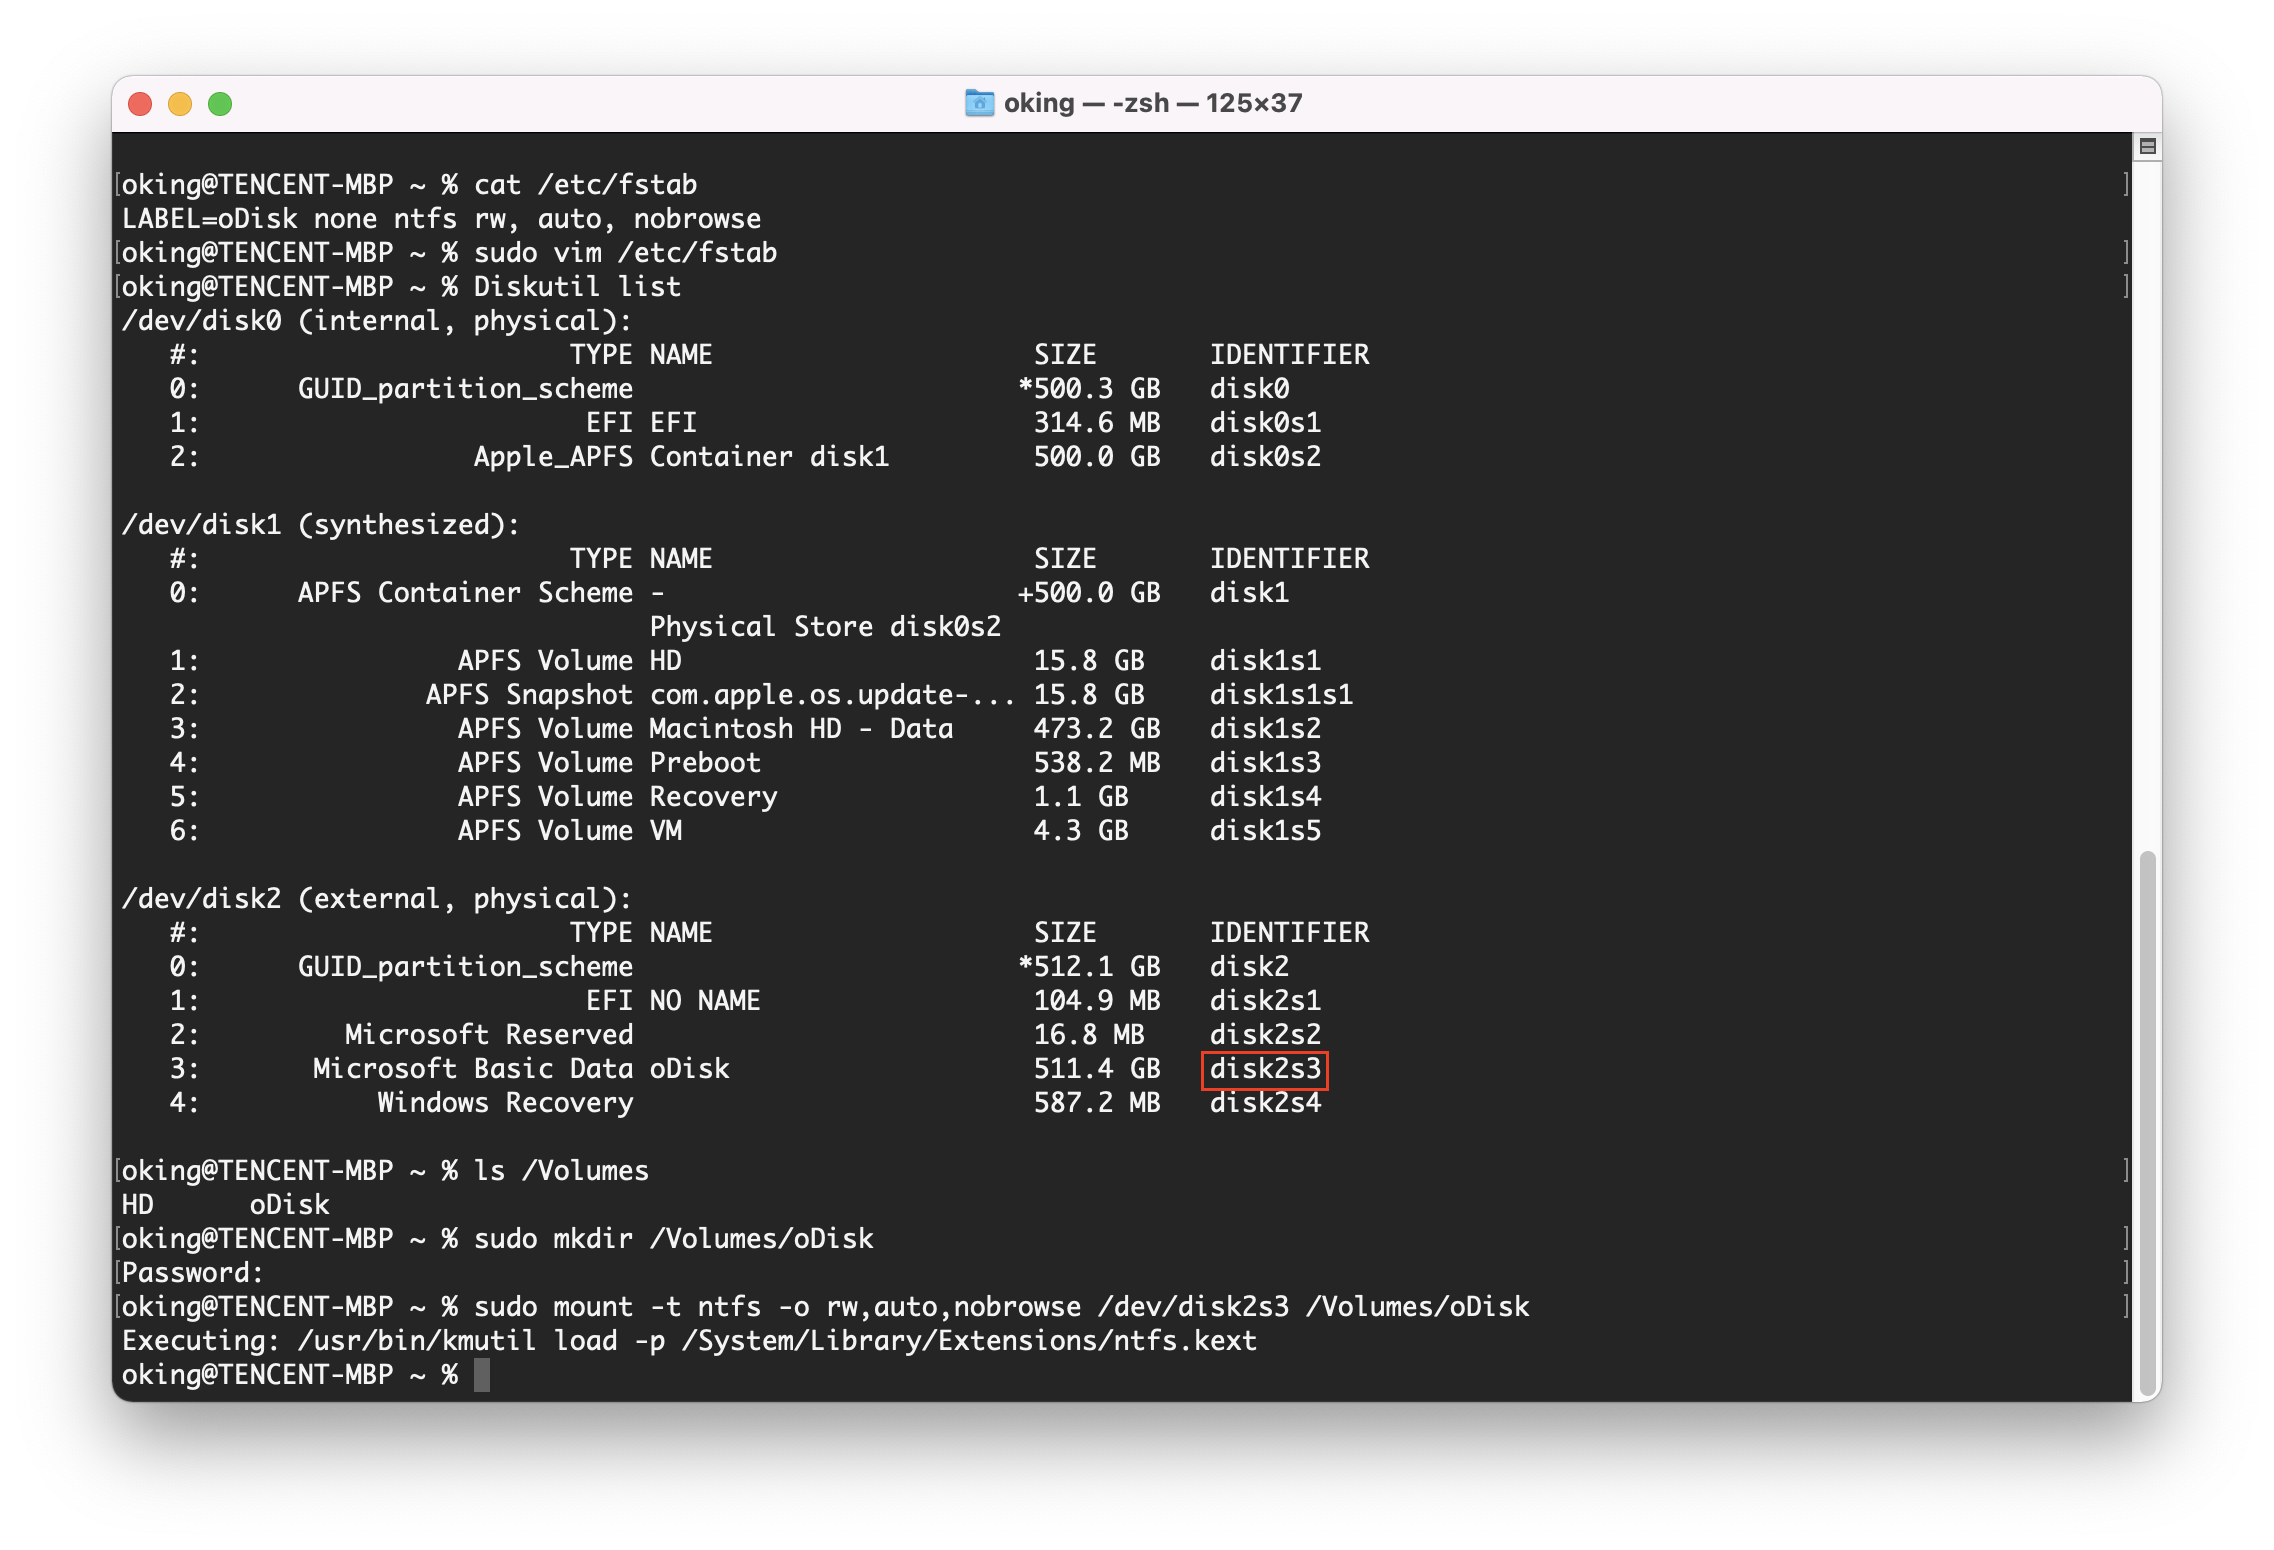Image resolution: width=2274 pixels, height=1550 pixels.
Task: Click the '*512.1 GB' size value
Action: click(x=1089, y=967)
